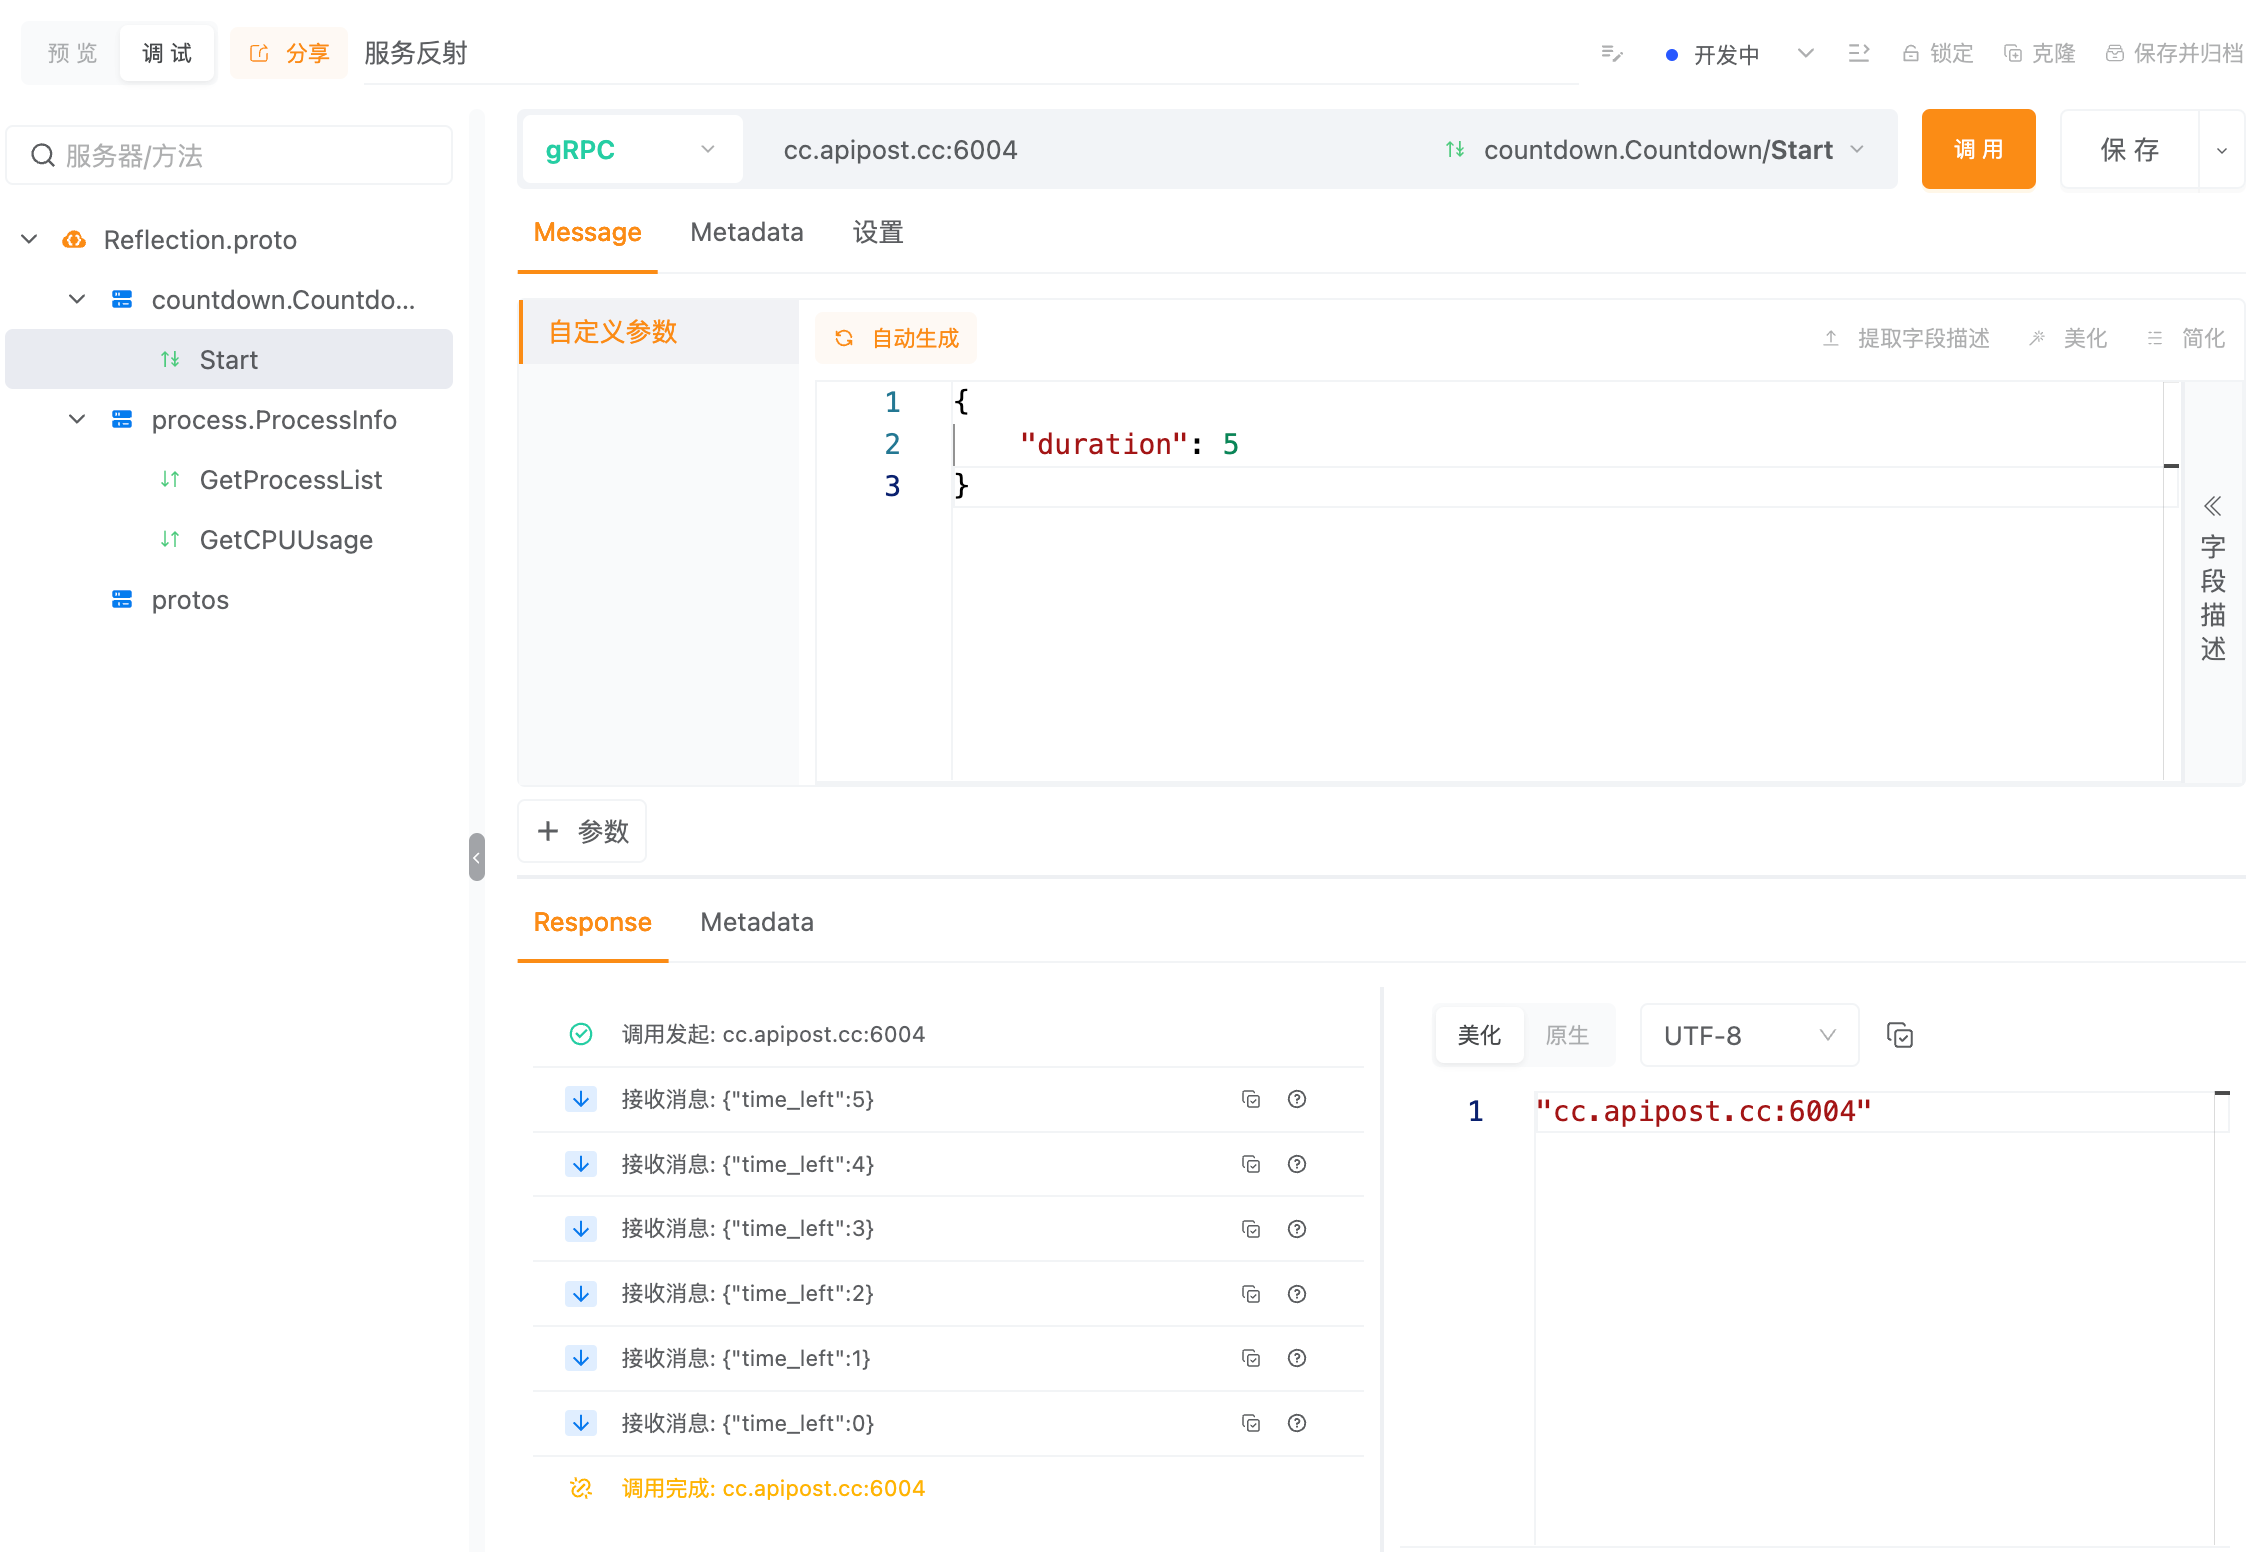Click the 锁定 lock icon

coord(1910,53)
